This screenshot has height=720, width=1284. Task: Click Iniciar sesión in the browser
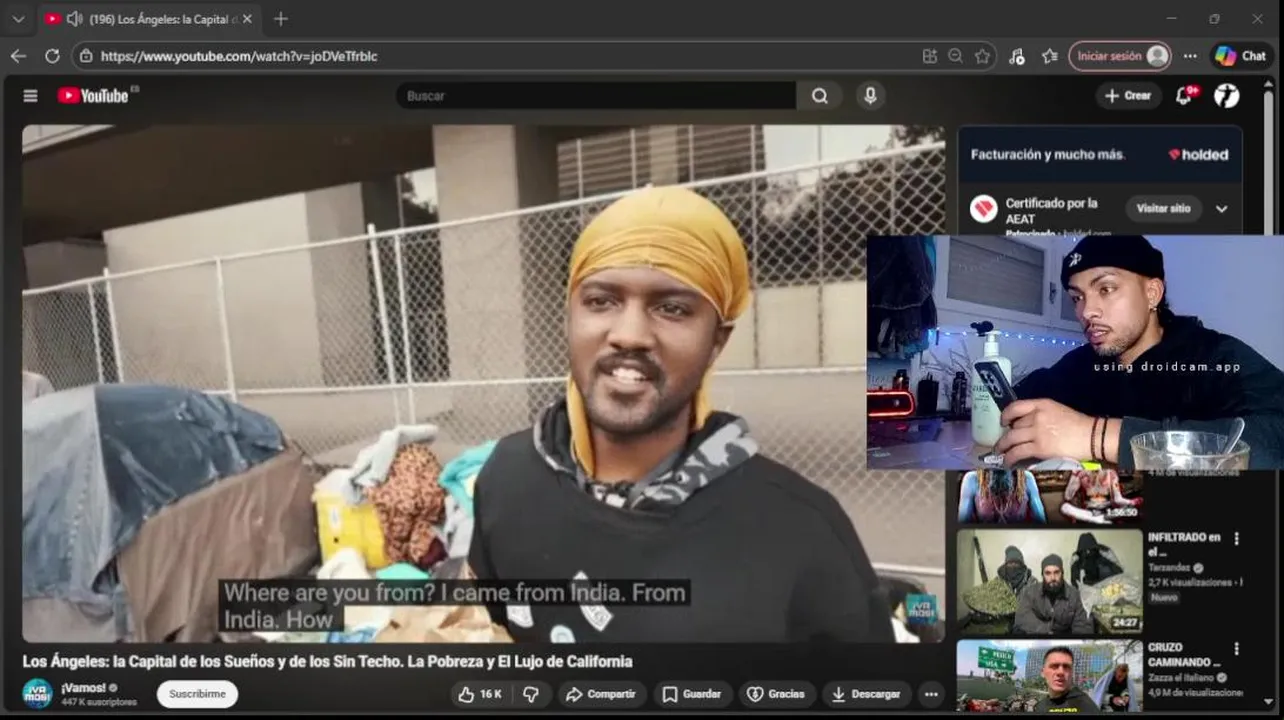[1120, 56]
